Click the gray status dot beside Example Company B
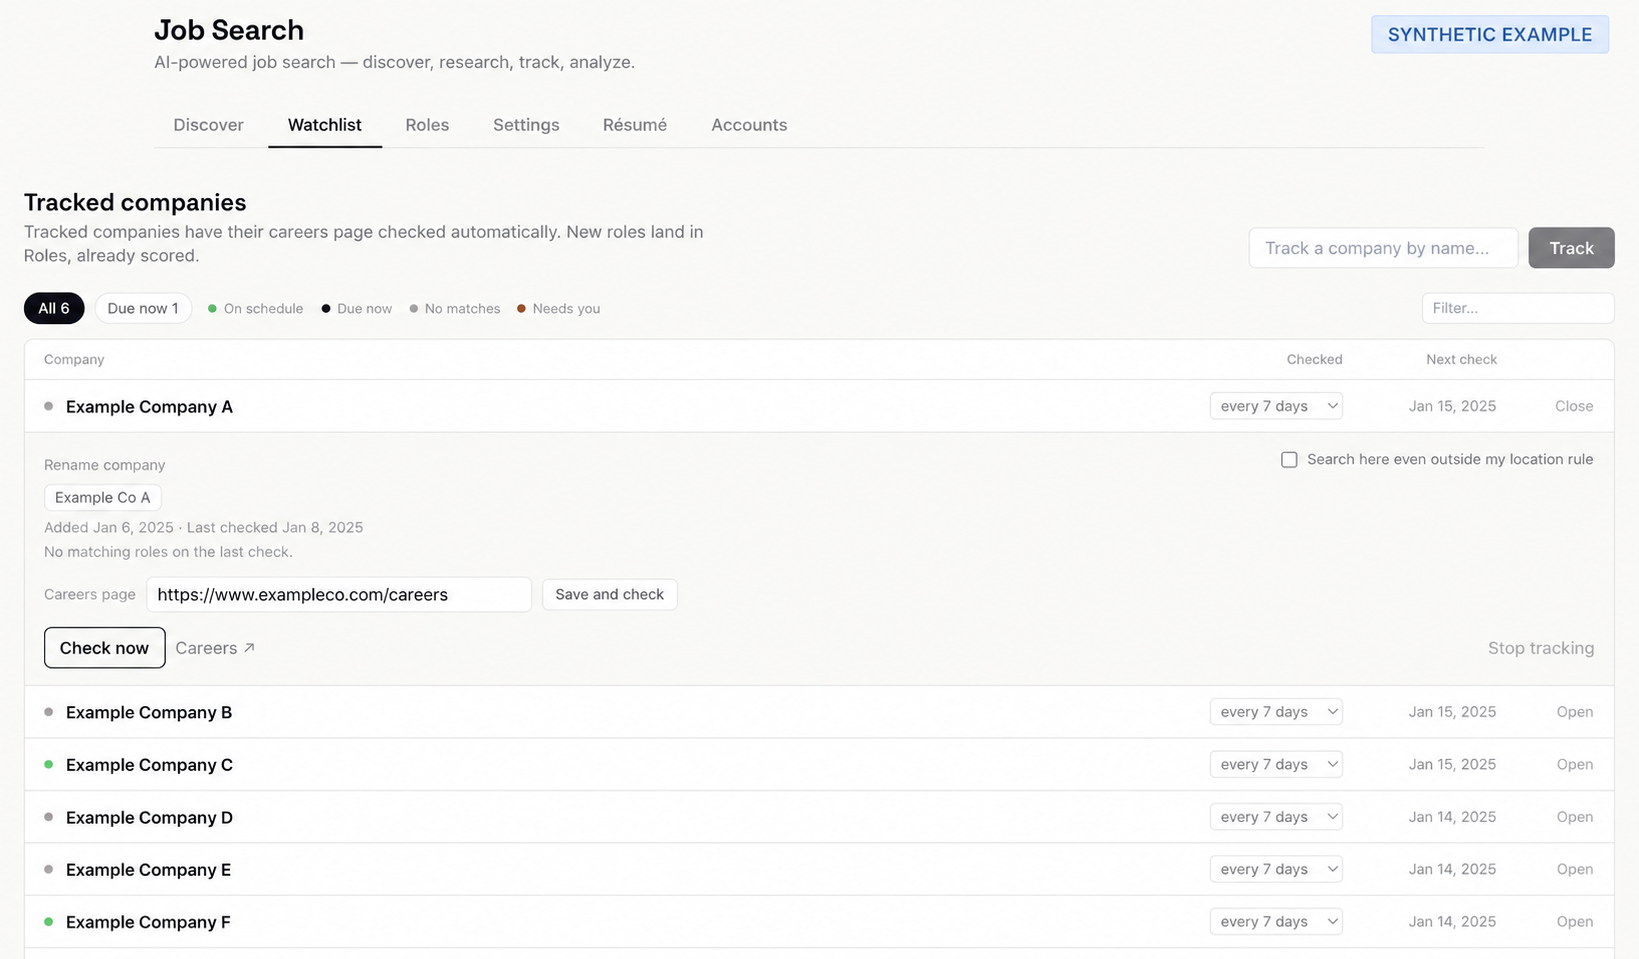Viewport: 1639px width, 959px height. (48, 712)
